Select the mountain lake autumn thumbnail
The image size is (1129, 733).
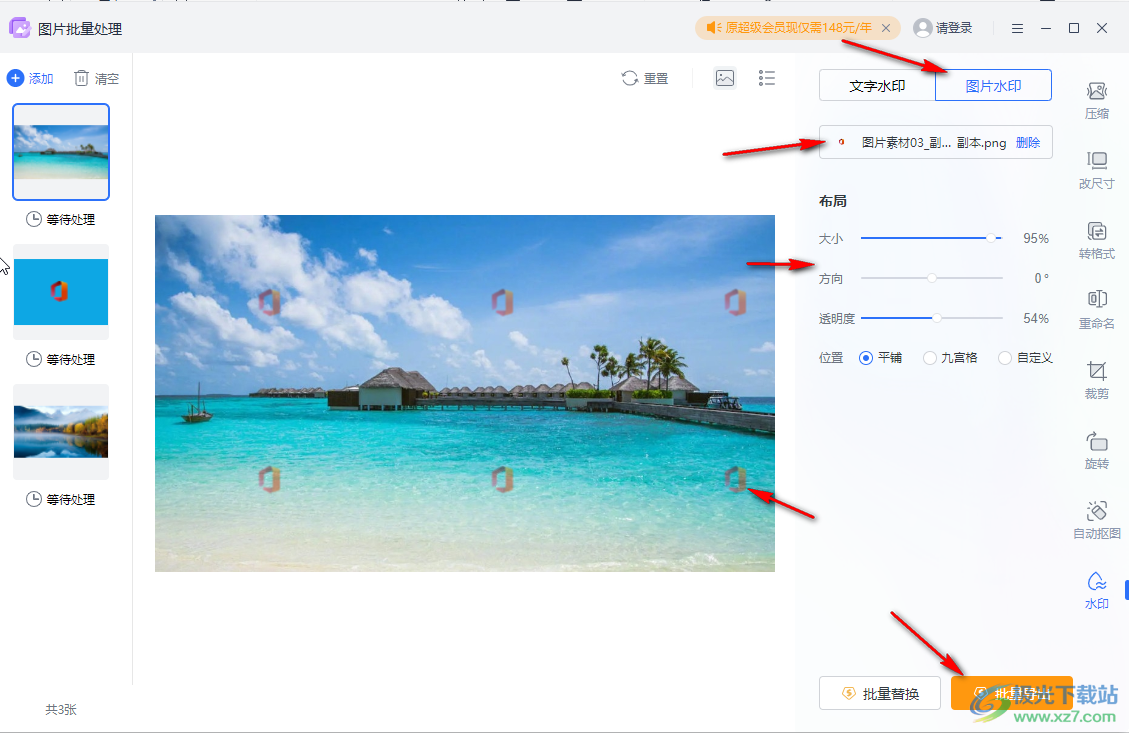(x=61, y=431)
